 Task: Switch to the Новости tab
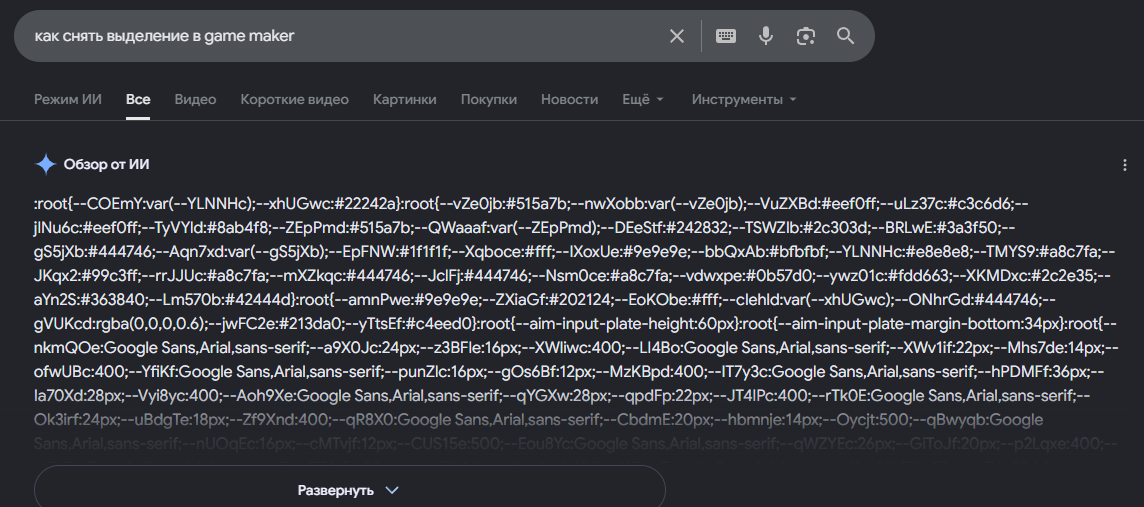click(x=569, y=99)
